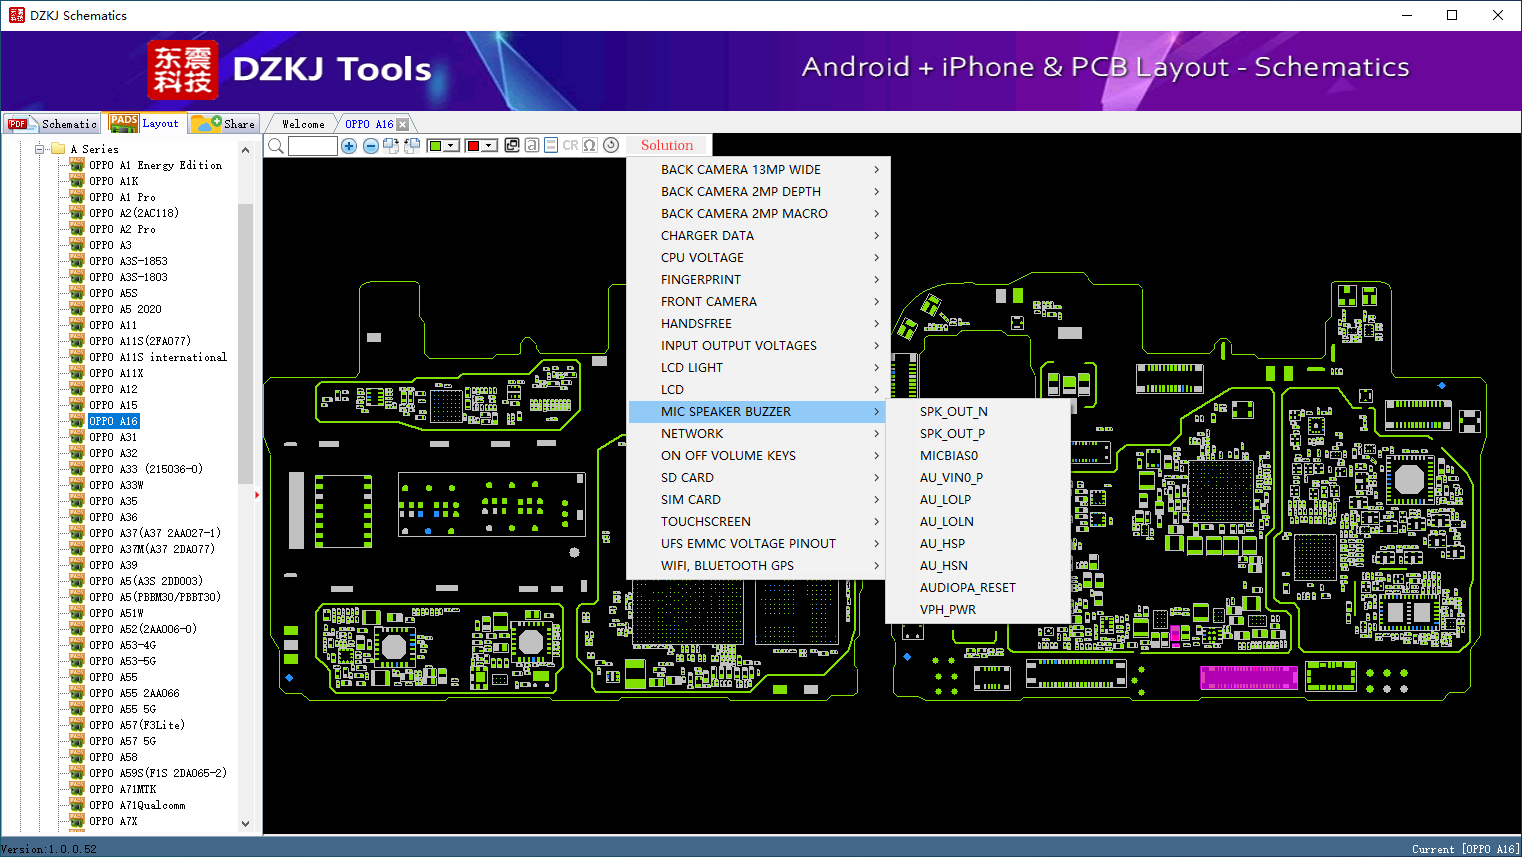The width and height of the screenshot is (1522, 857).
Task: Click the letter 'a' text icon
Action: [532, 145]
